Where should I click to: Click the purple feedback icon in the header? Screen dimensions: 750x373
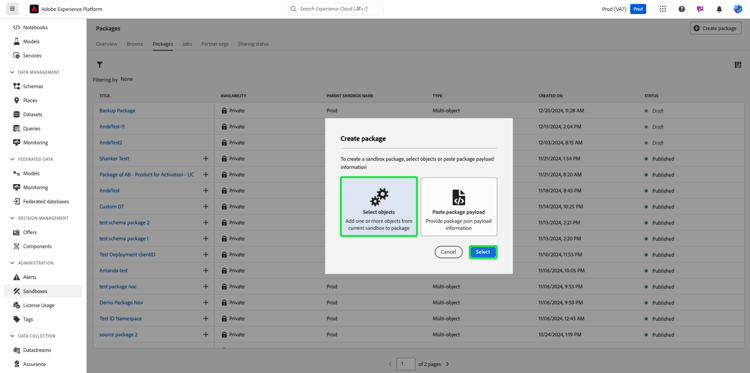coord(700,9)
